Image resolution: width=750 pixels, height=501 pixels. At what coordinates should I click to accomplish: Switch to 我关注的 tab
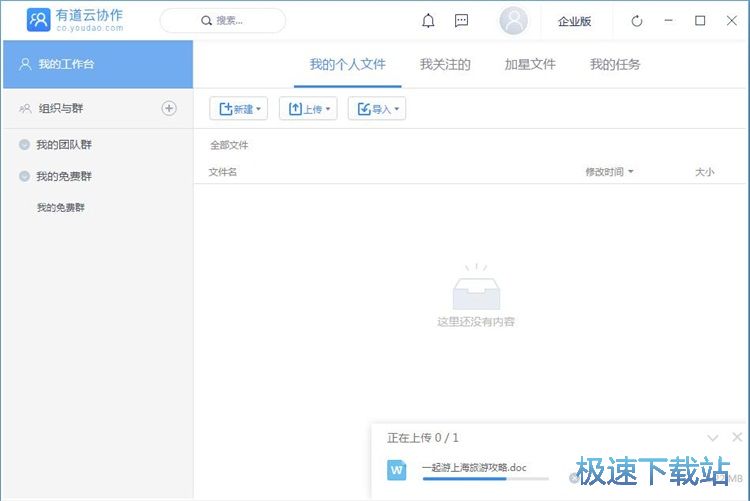pos(445,64)
